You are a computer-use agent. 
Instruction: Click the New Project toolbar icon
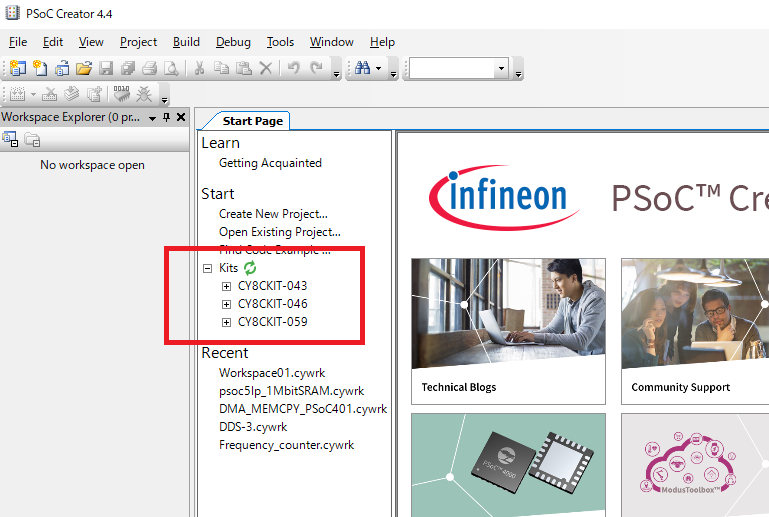pos(18,68)
